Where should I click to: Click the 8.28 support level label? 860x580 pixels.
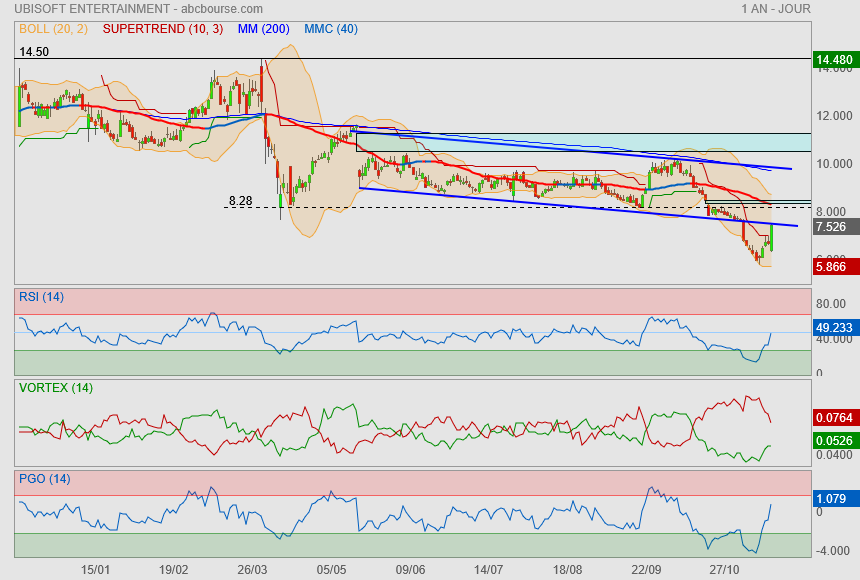click(x=240, y=201)
